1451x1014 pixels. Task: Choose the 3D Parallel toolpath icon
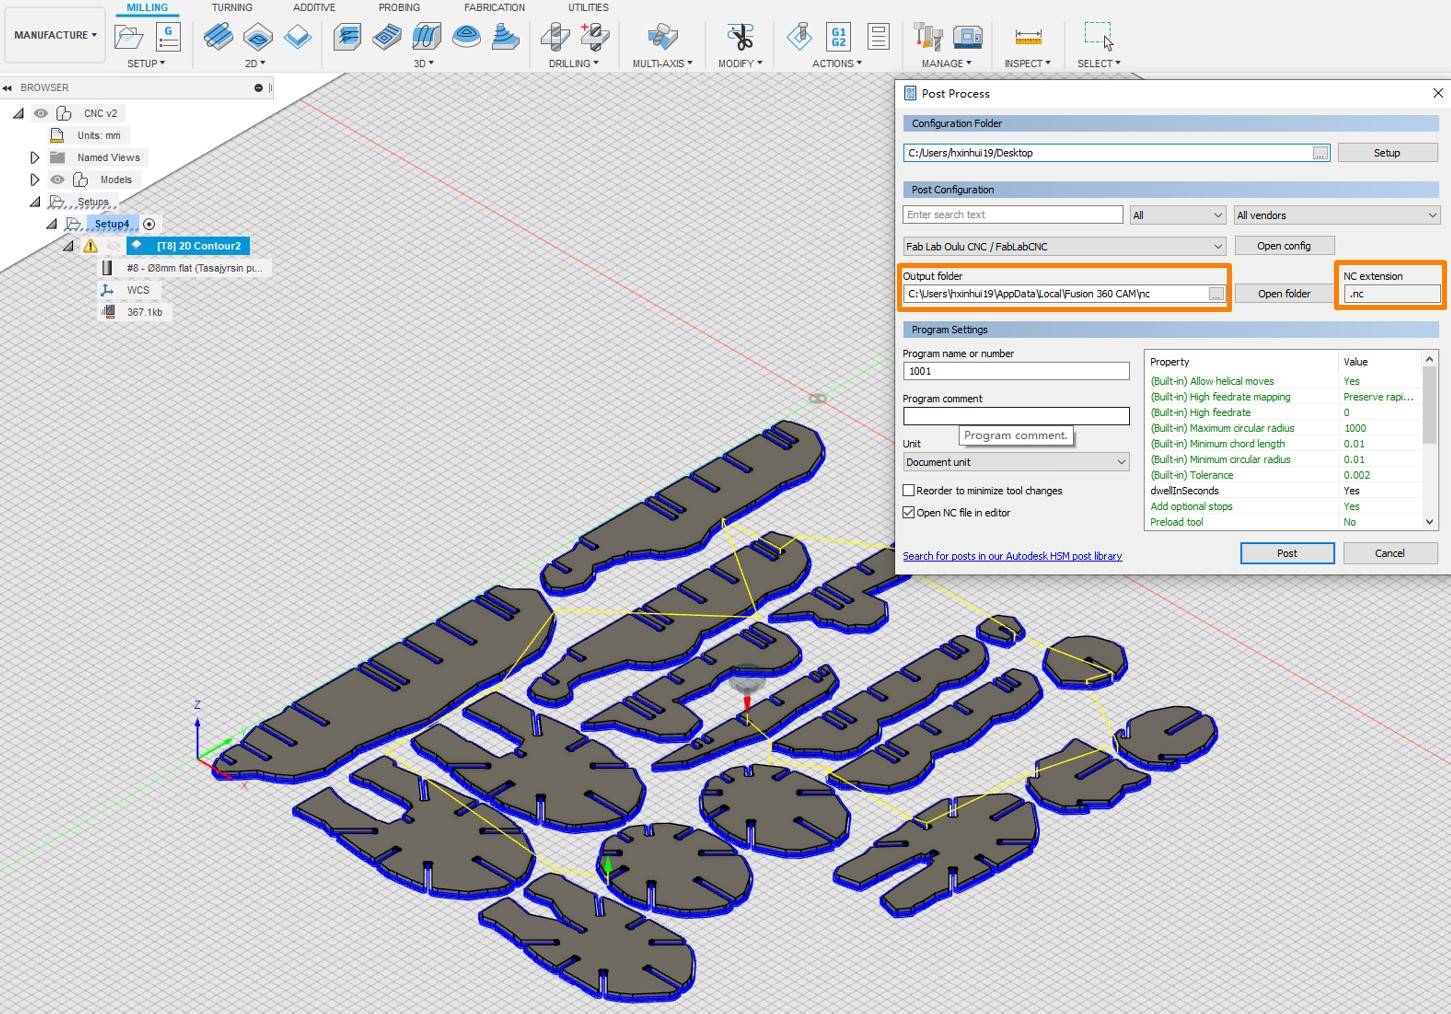pos(427,37)
